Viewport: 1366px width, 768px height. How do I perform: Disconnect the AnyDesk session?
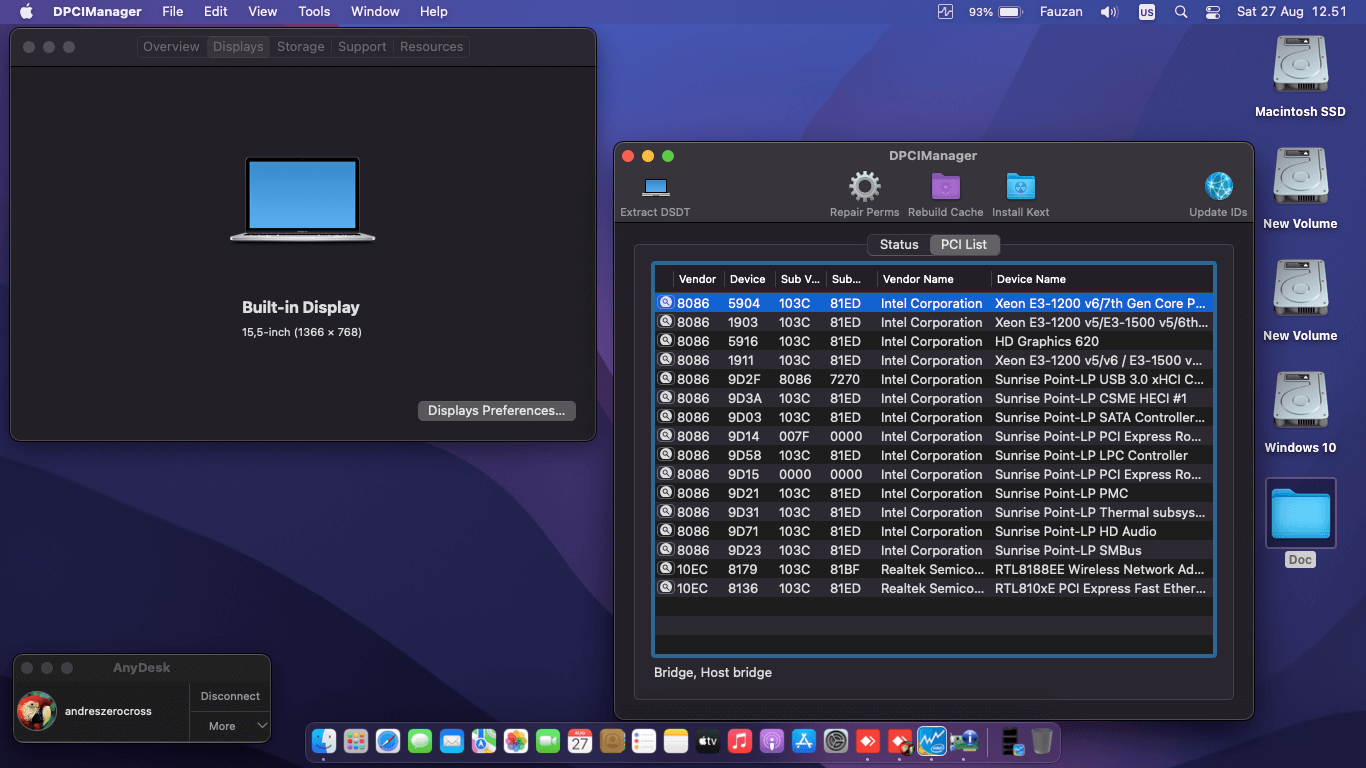[x=229, y=696]
